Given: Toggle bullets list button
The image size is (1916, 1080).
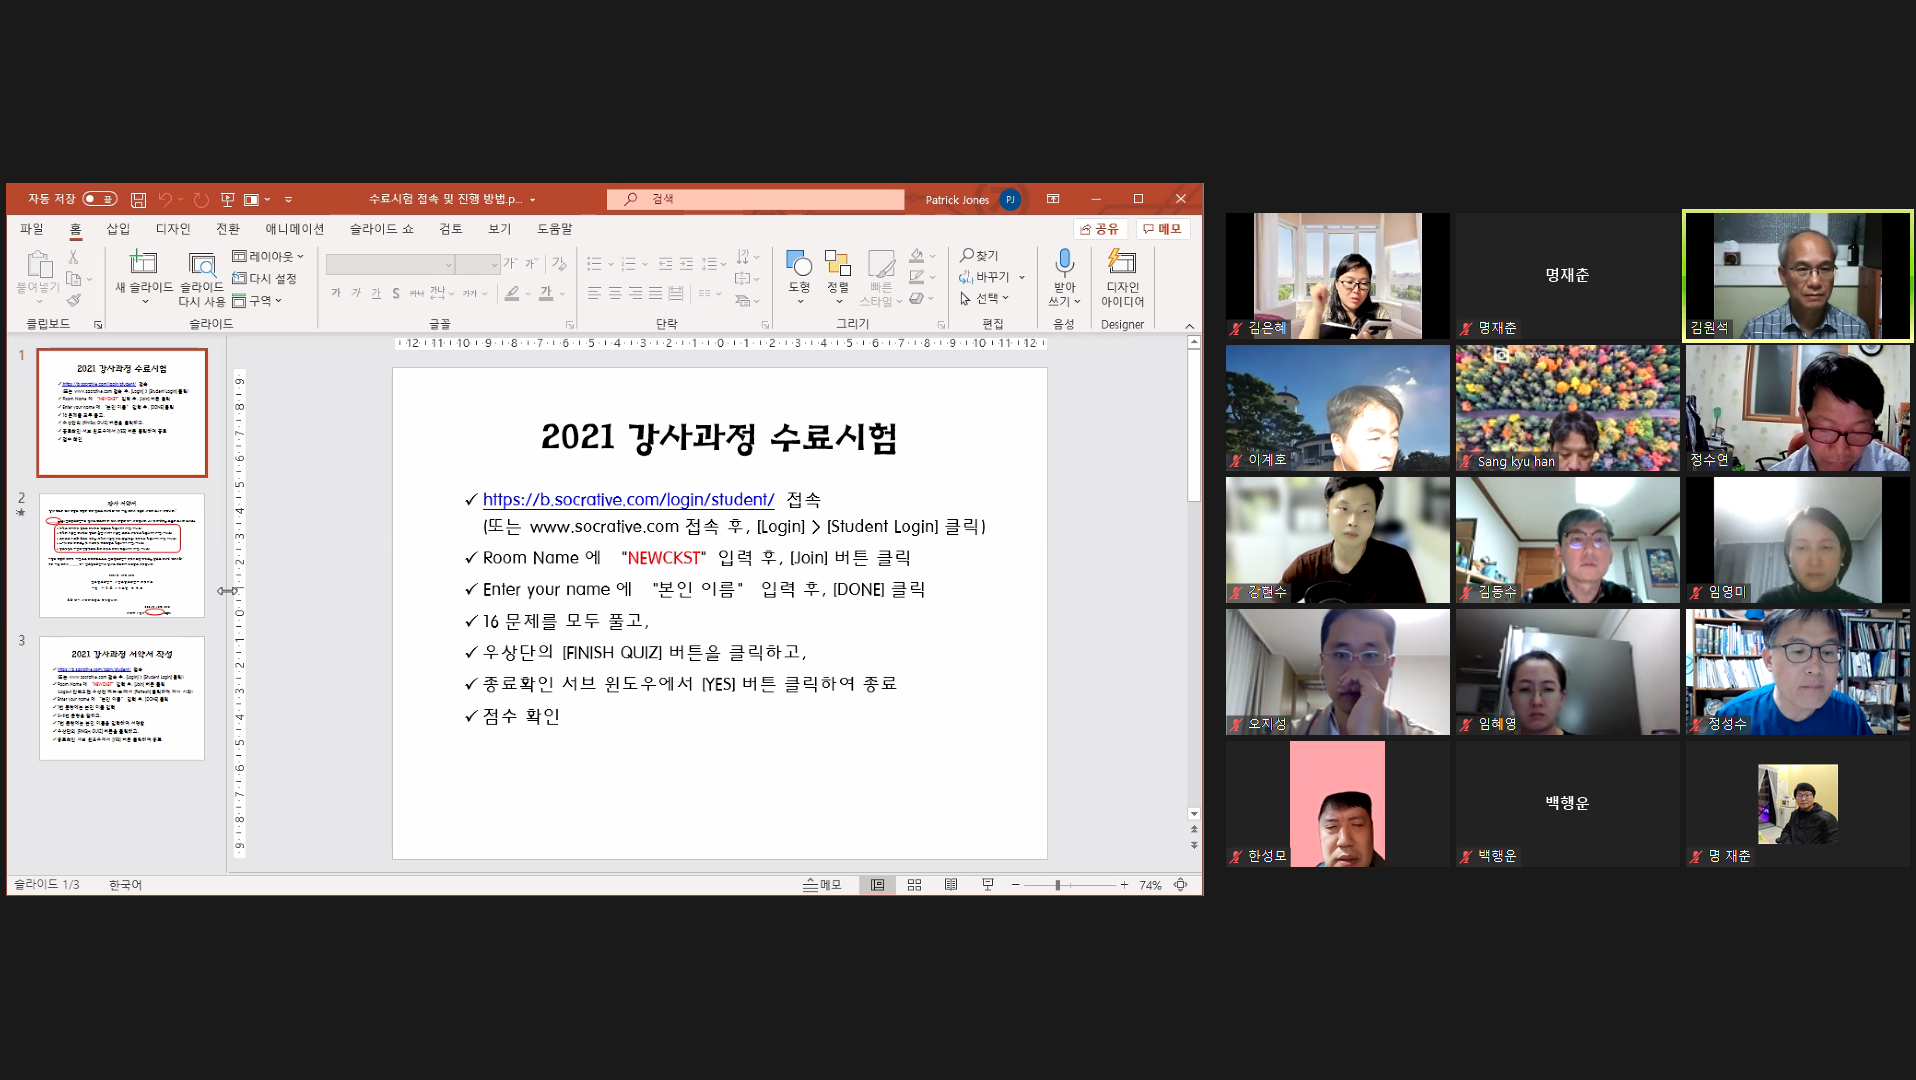Looking at the screenshot, I should pyautogui.click(x=593, y=264).
